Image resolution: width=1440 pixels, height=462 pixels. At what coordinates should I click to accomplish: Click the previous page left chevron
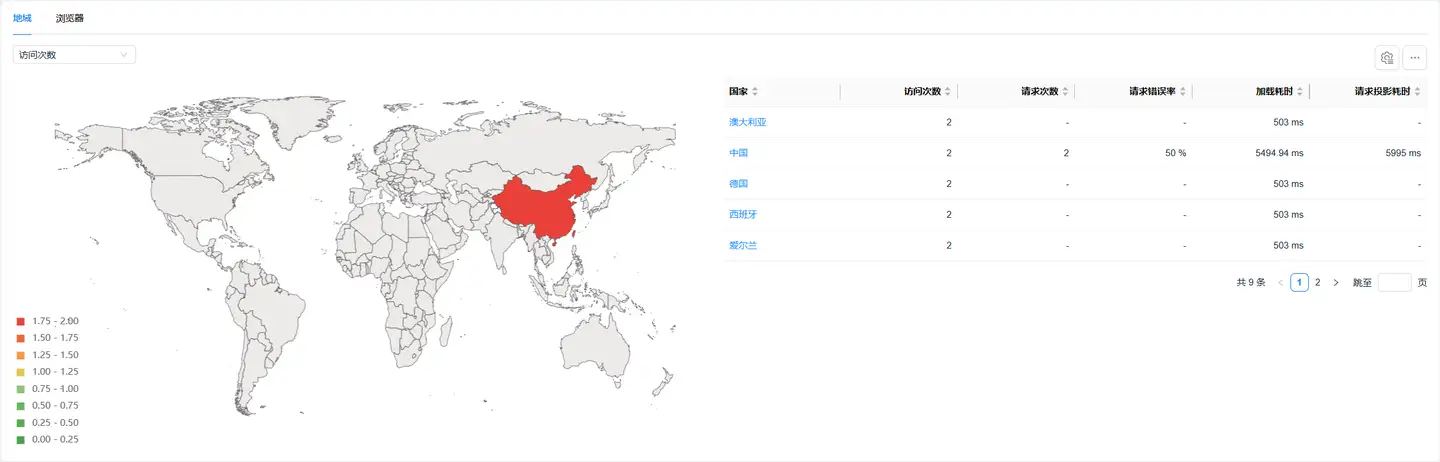[1280, 283]
